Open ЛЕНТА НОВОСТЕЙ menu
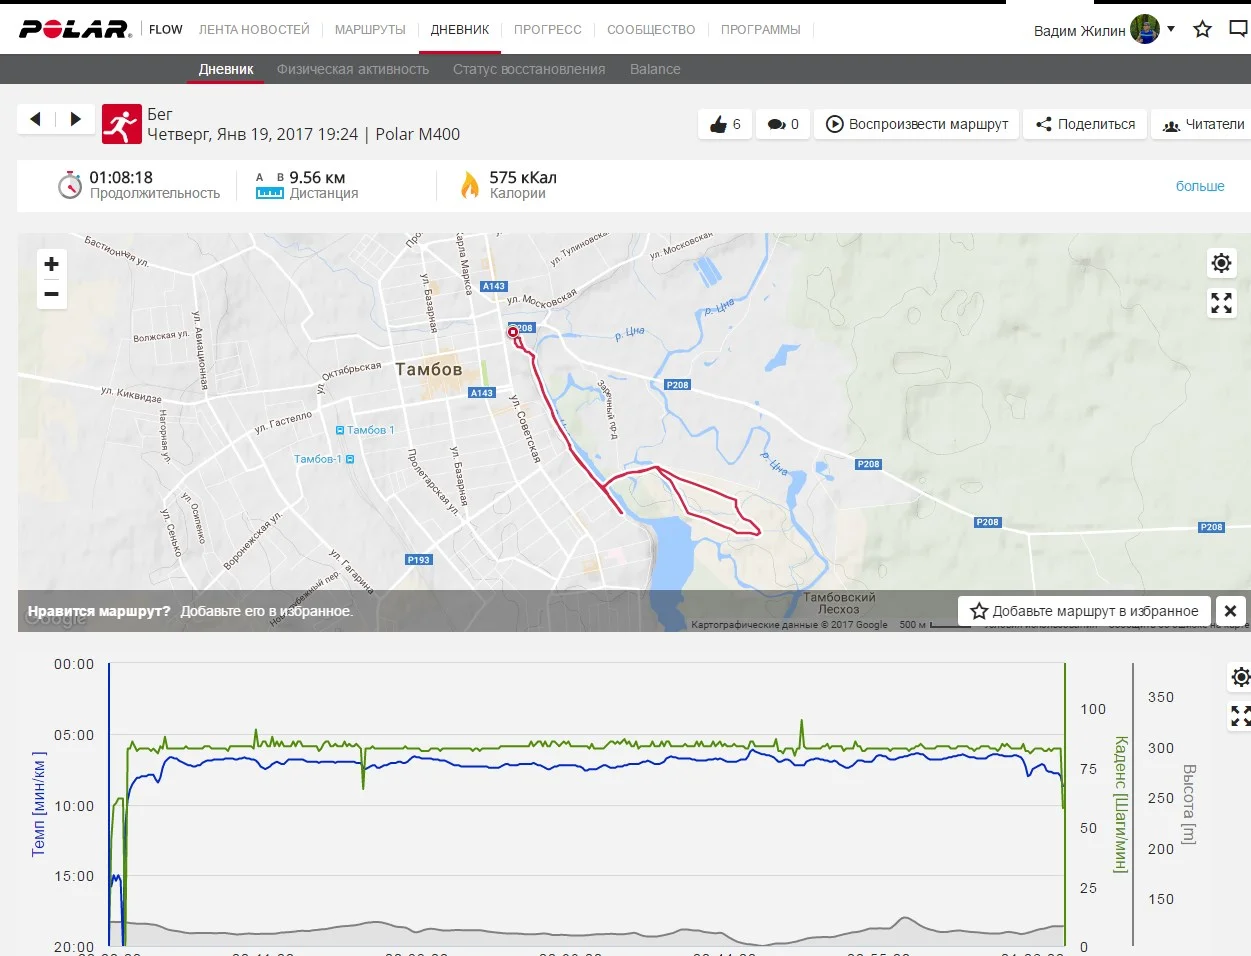 click(254, 29)
